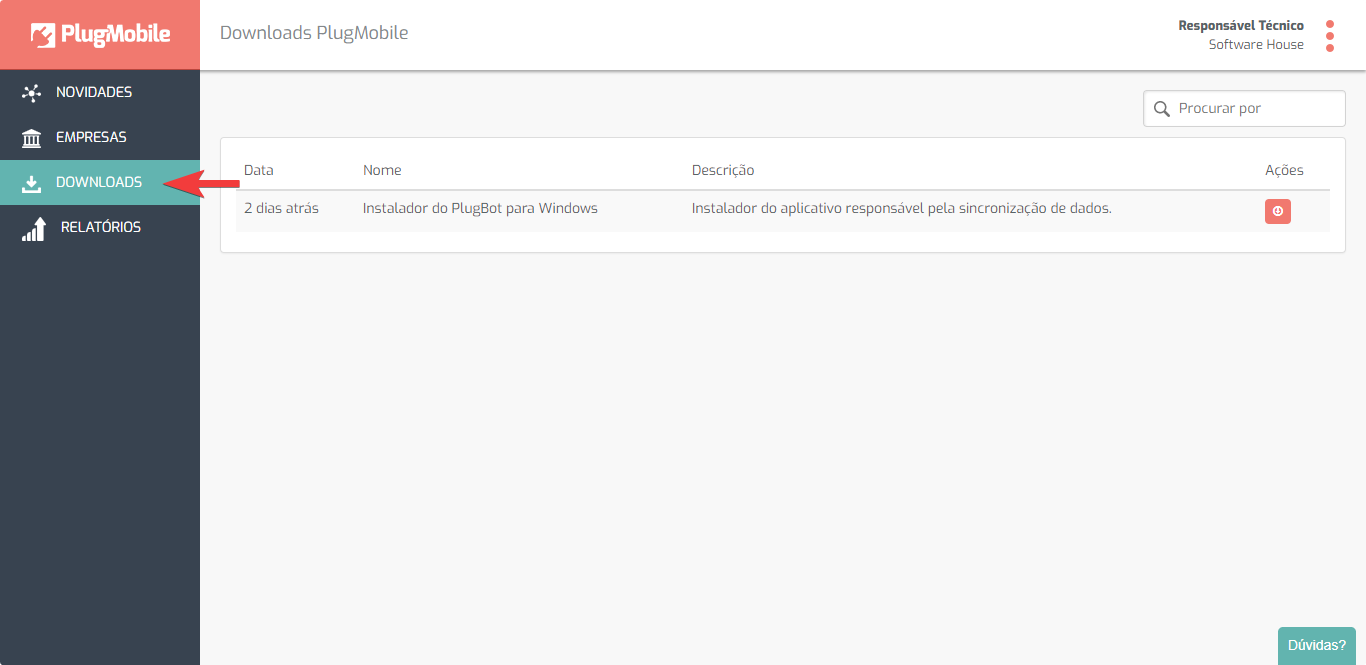Click the search magnifier icon
The image size is (1366, 665).
pyautogui.click(x=1162, y=108)
